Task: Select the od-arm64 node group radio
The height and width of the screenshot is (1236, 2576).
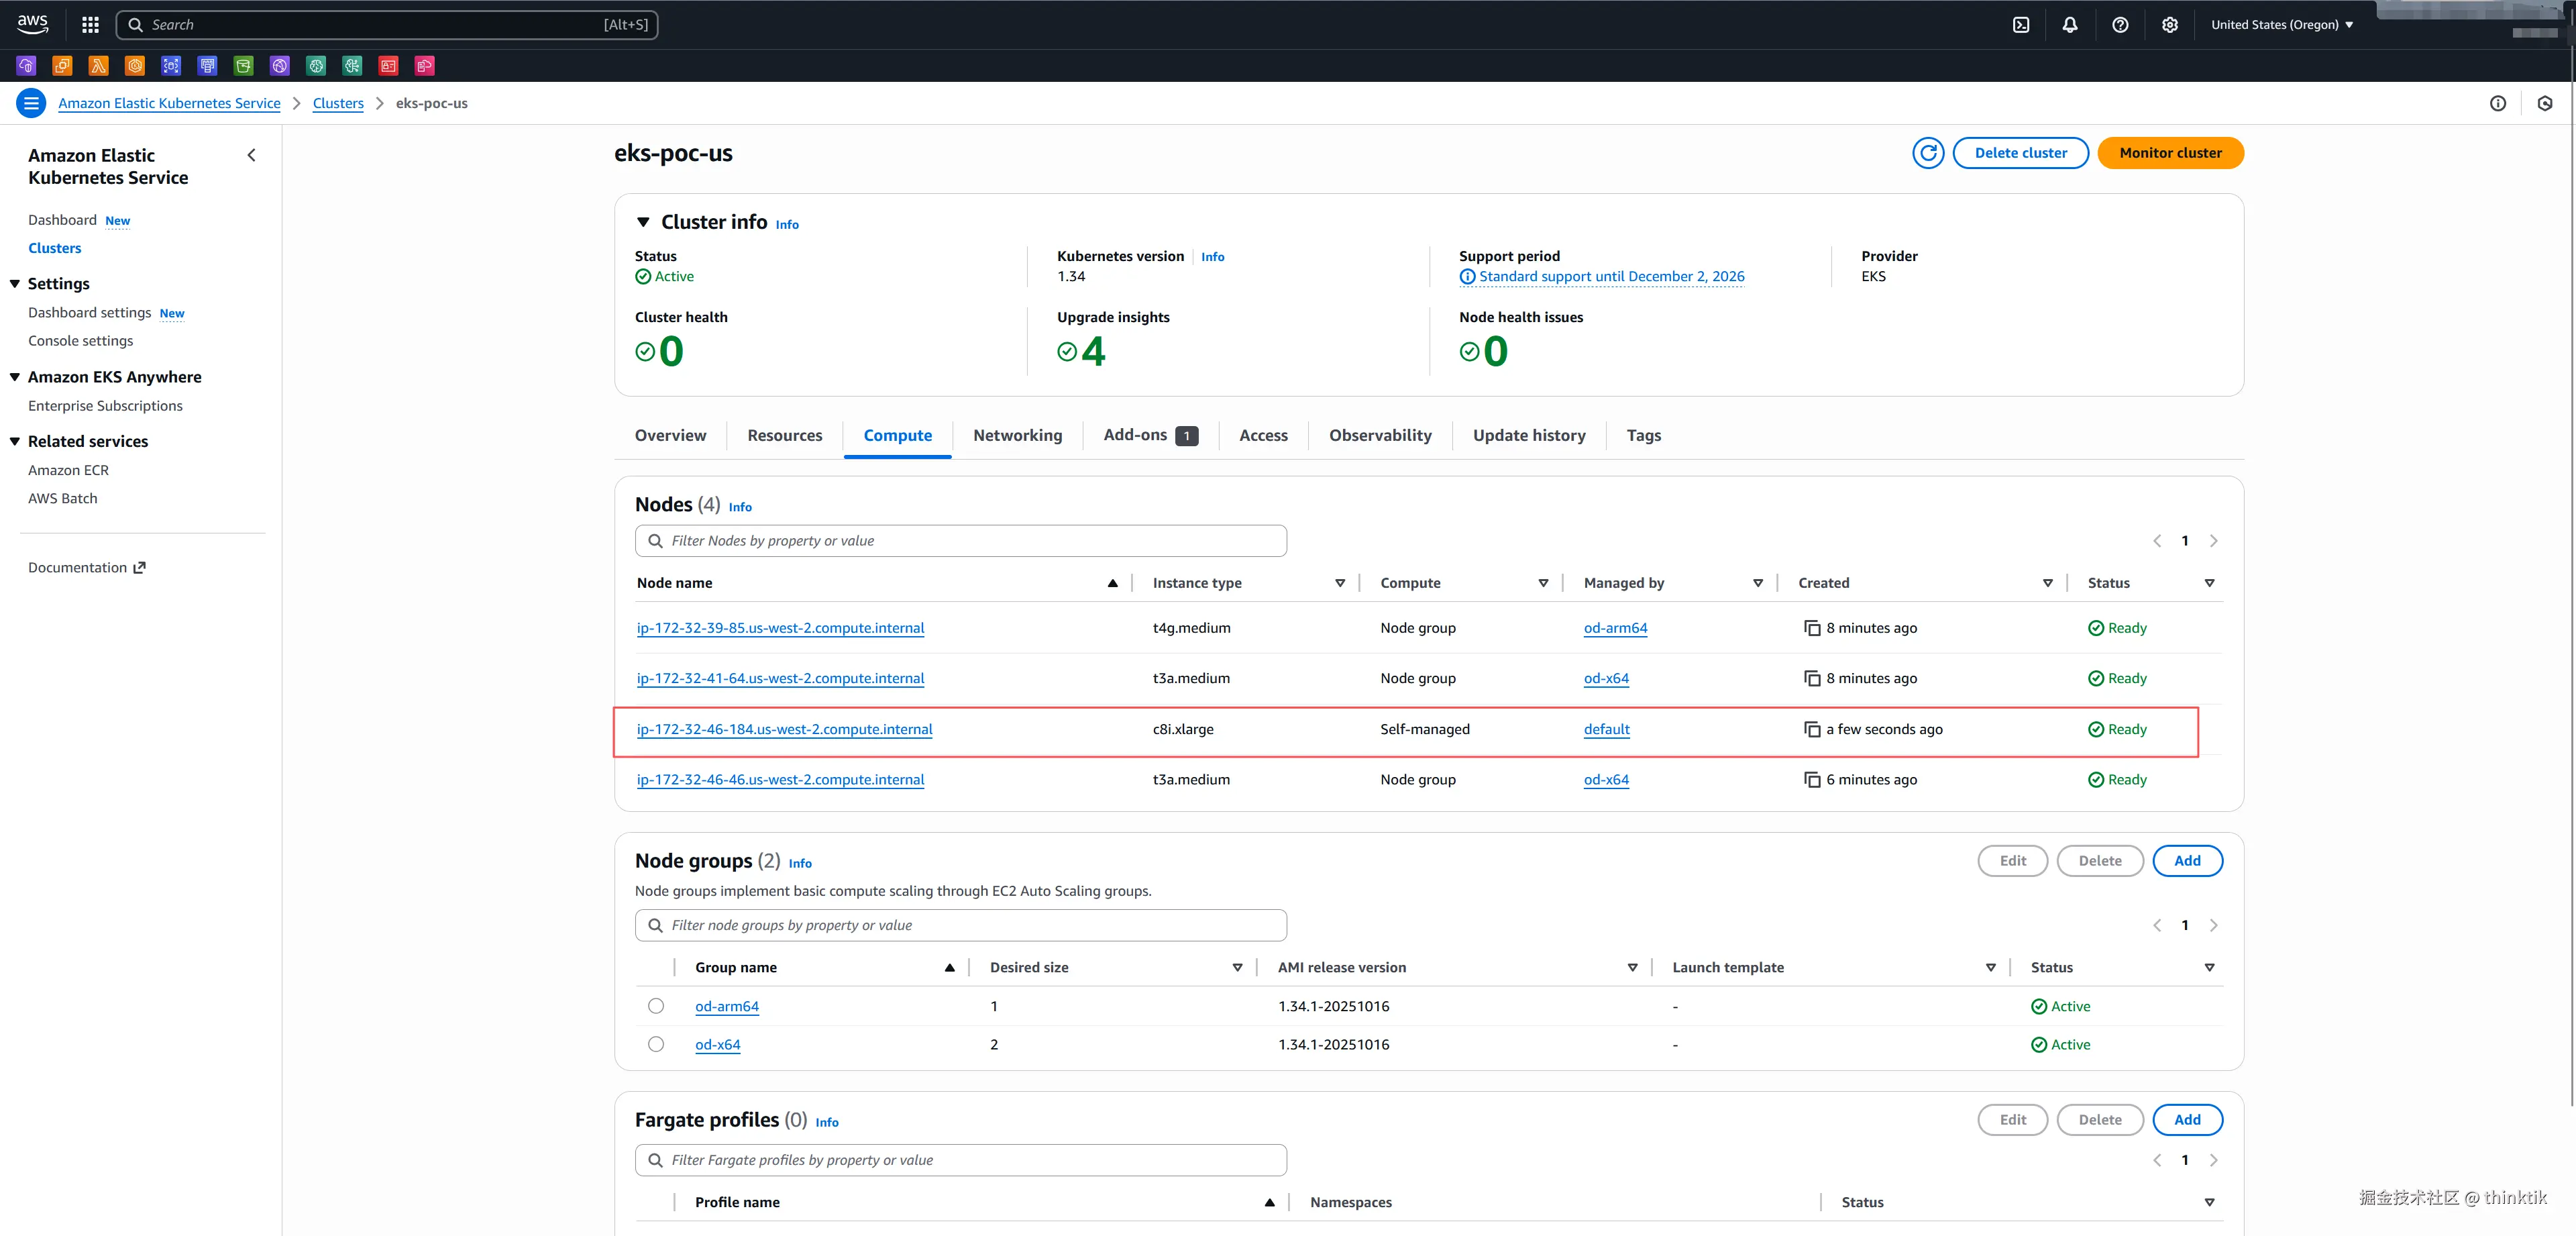Action: 655,1006
